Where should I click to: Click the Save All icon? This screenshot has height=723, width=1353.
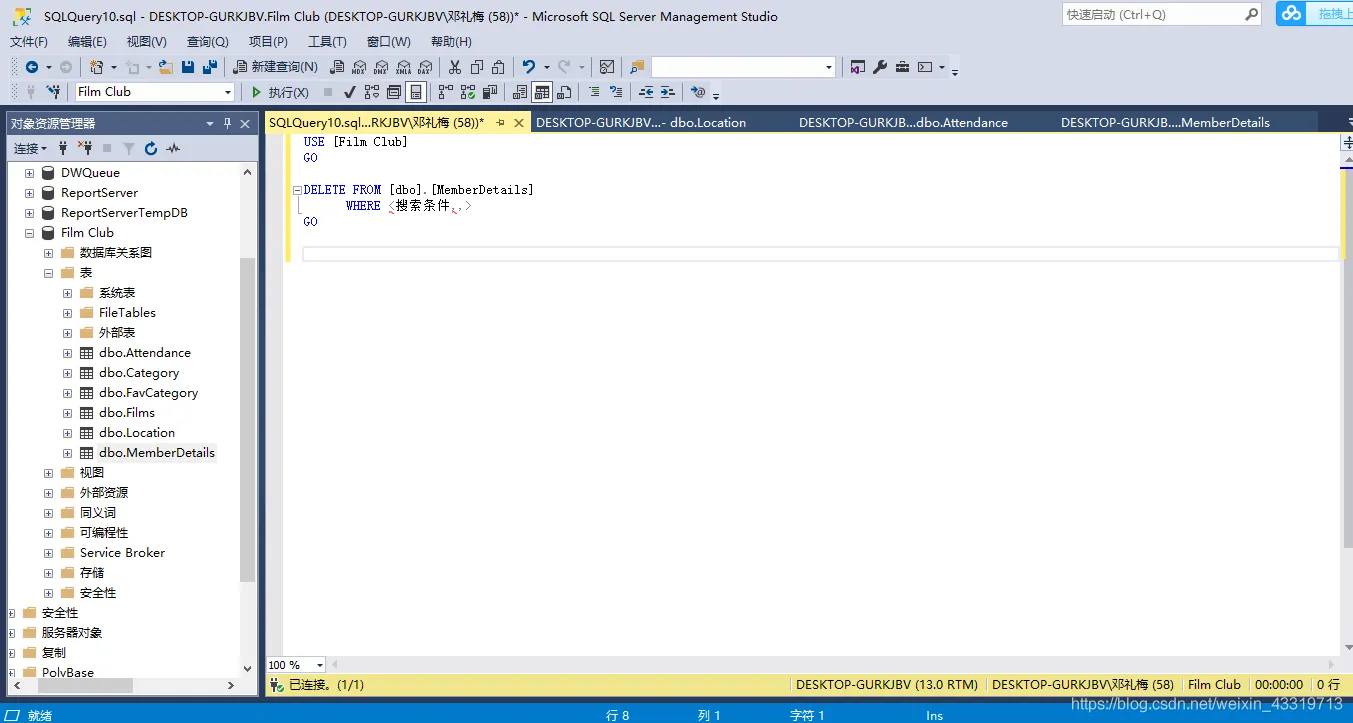coord(210,67)
